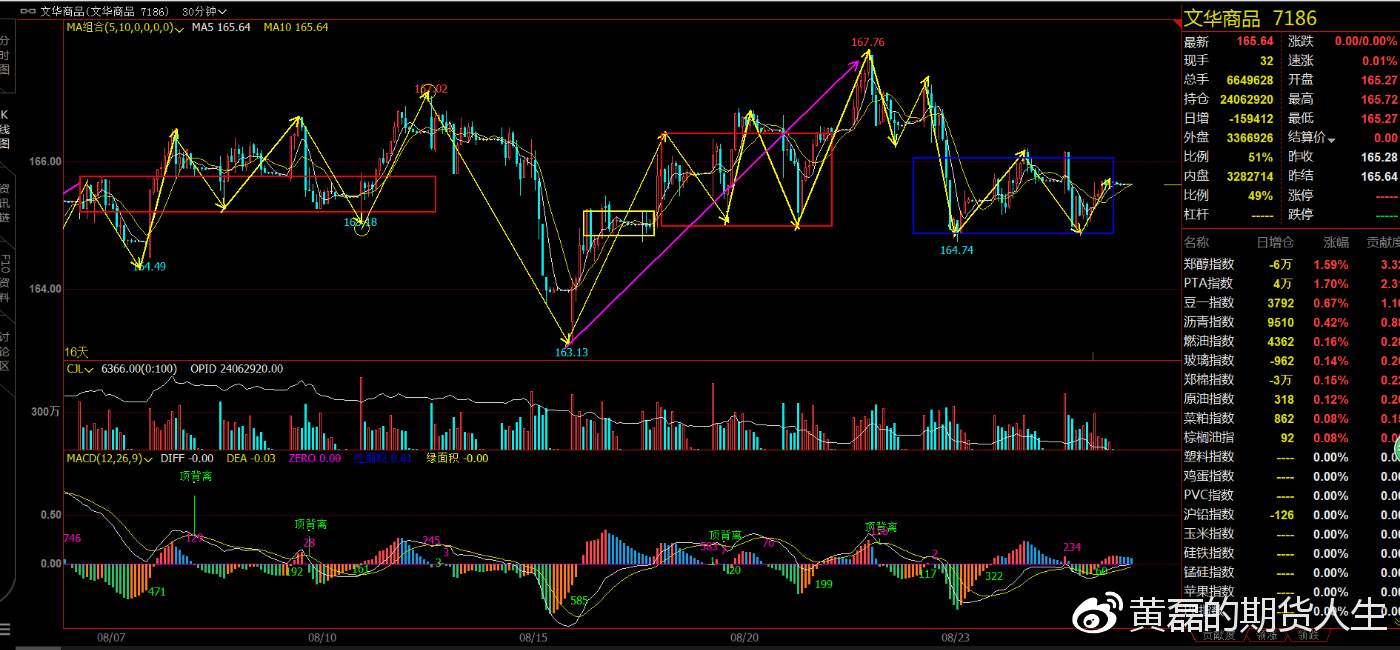Click the OPID 24062920.00 label

[x=237, y=369]
